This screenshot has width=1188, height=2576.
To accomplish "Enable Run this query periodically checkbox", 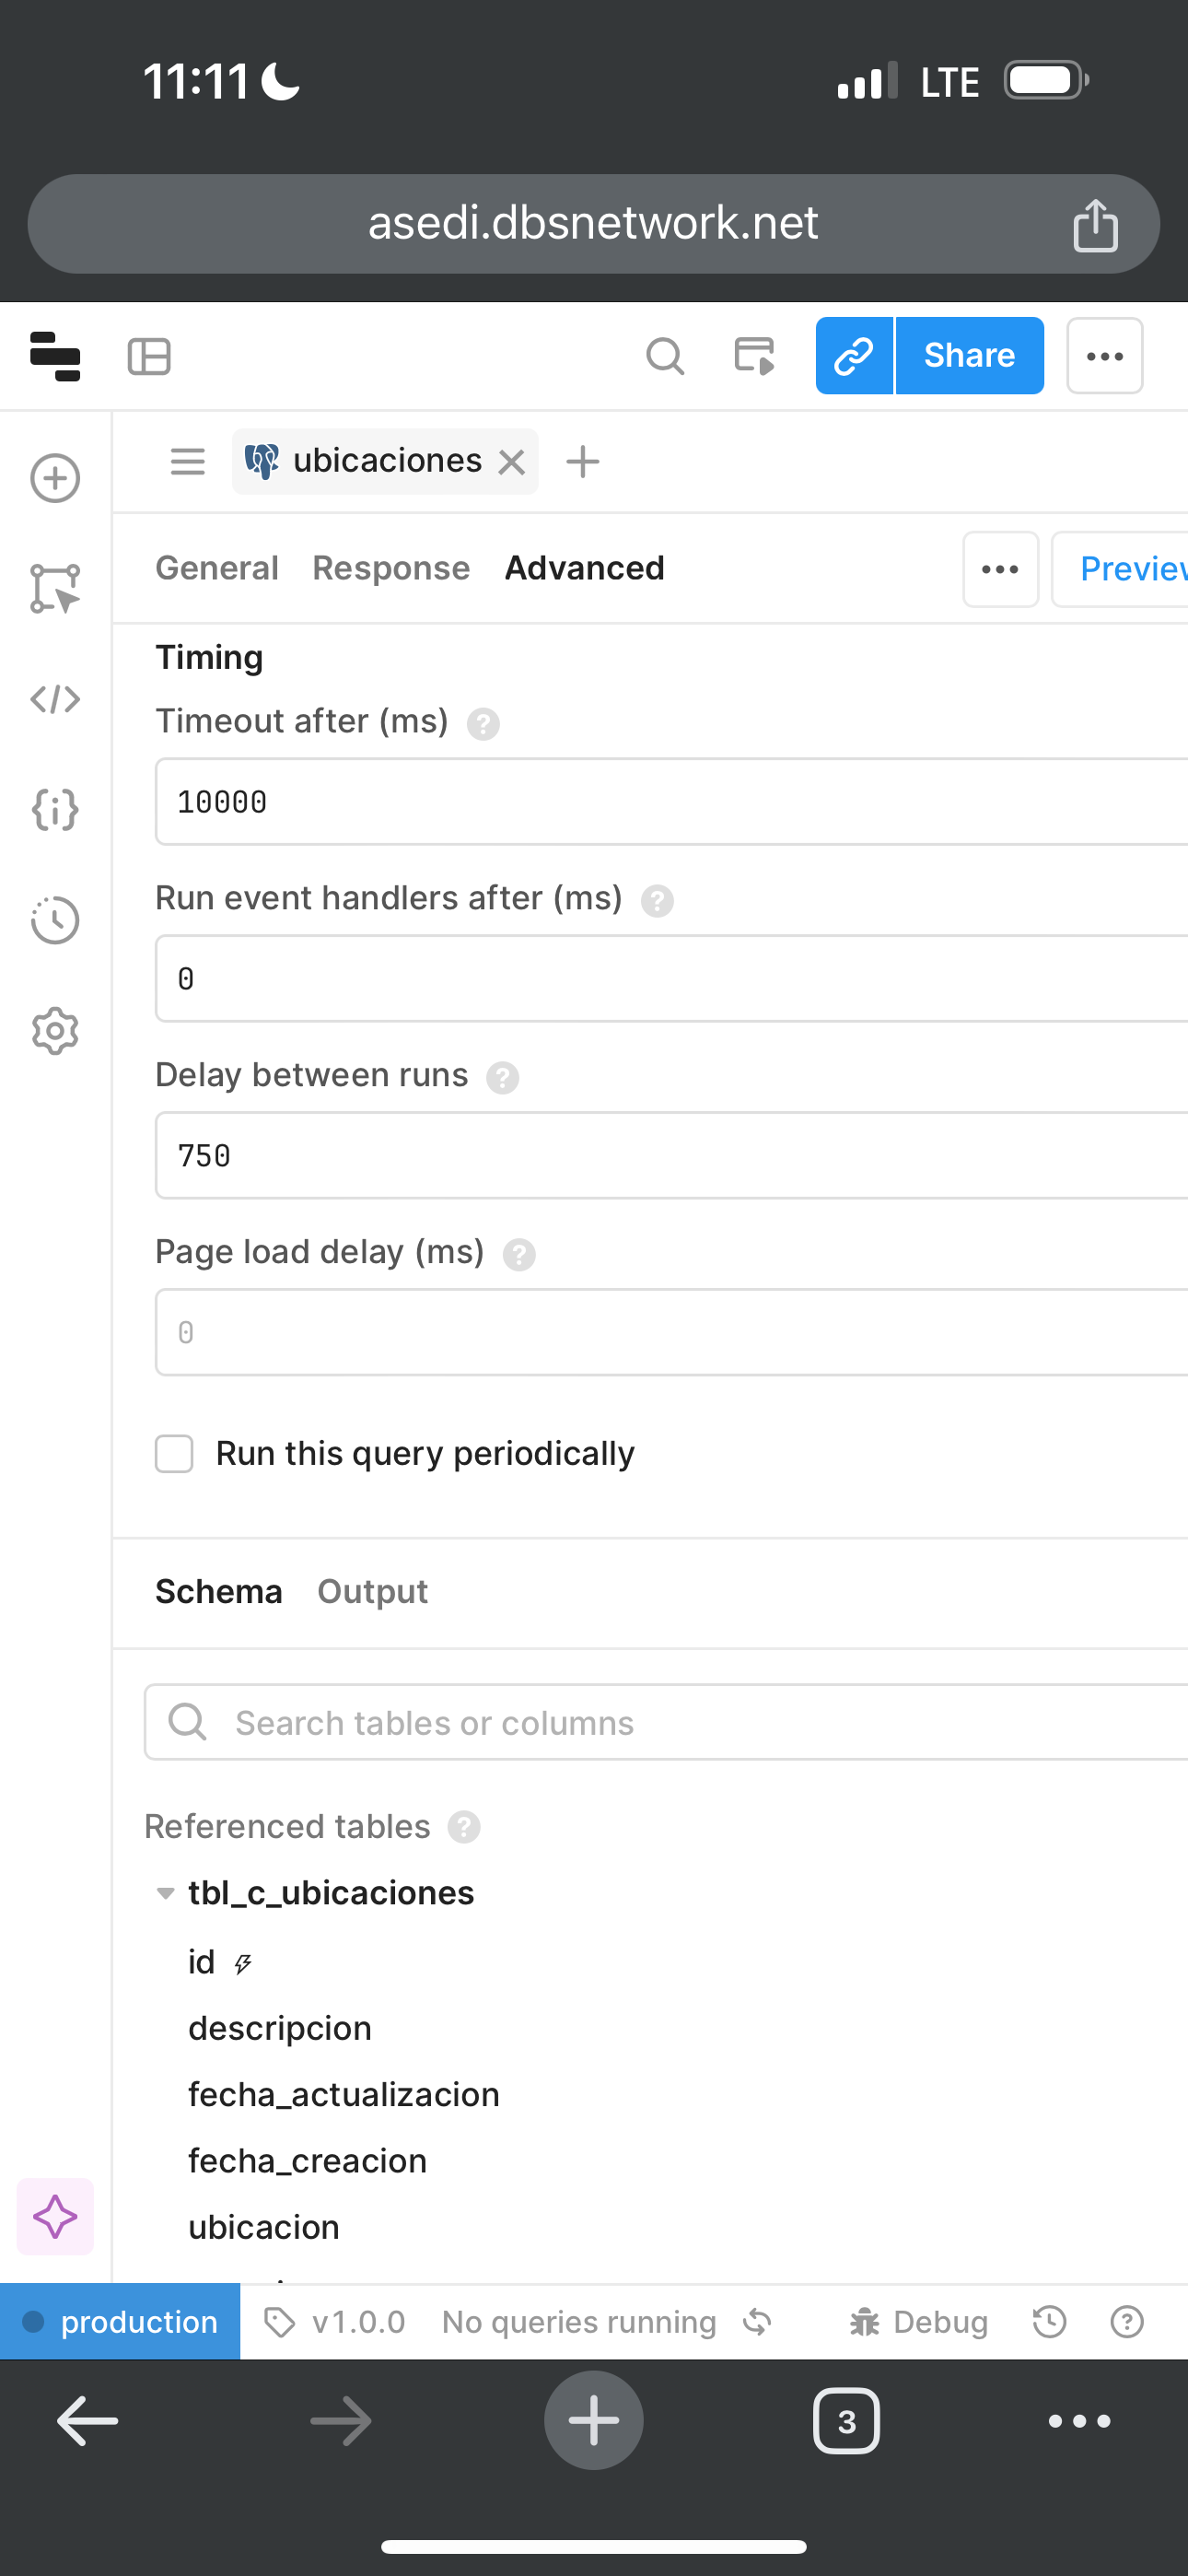I will (x=174, y=1454).
